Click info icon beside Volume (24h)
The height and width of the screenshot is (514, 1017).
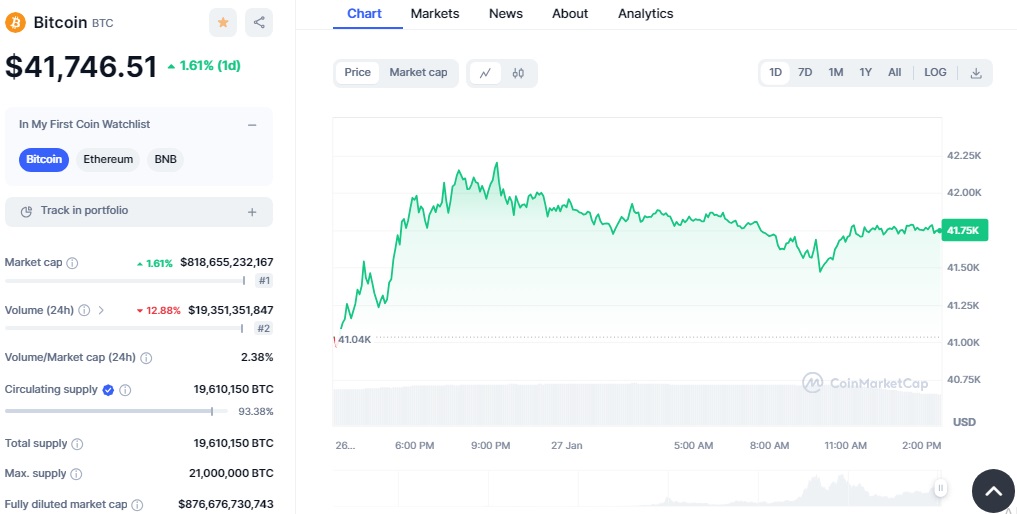coord(84,310)
